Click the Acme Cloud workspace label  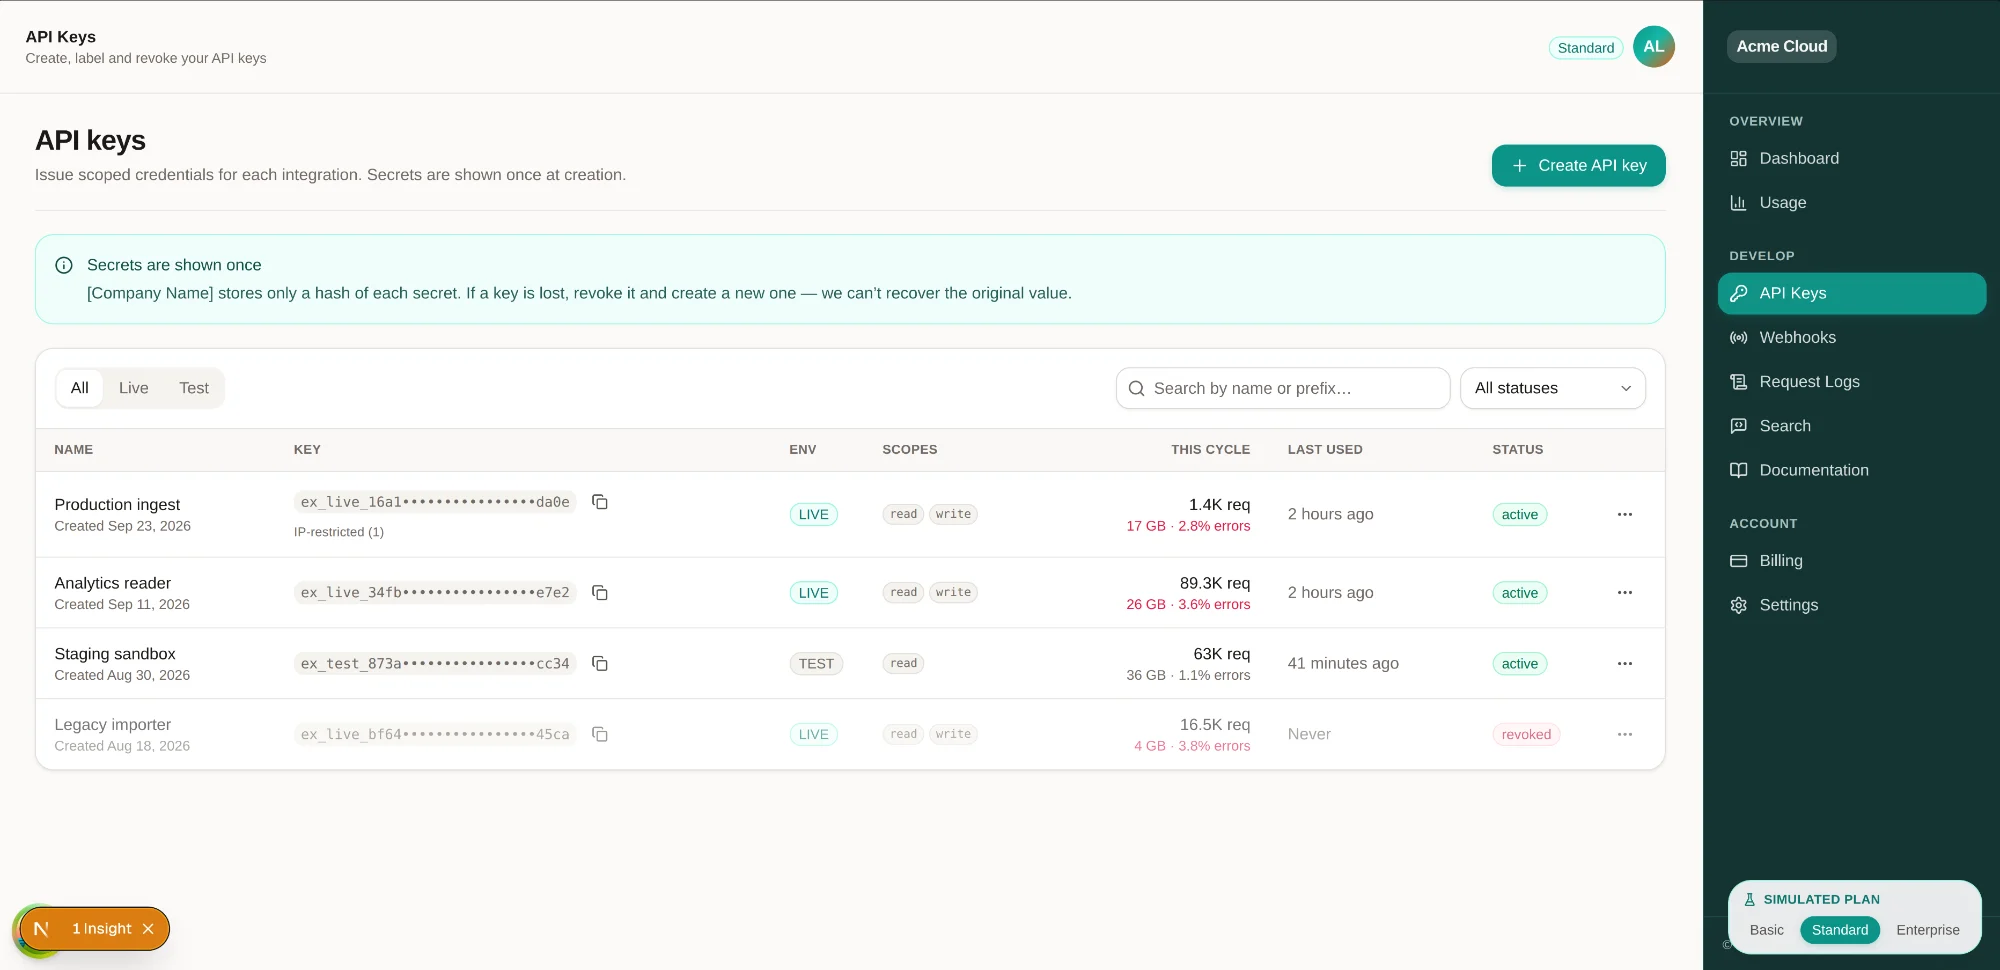click(1782, 46)
